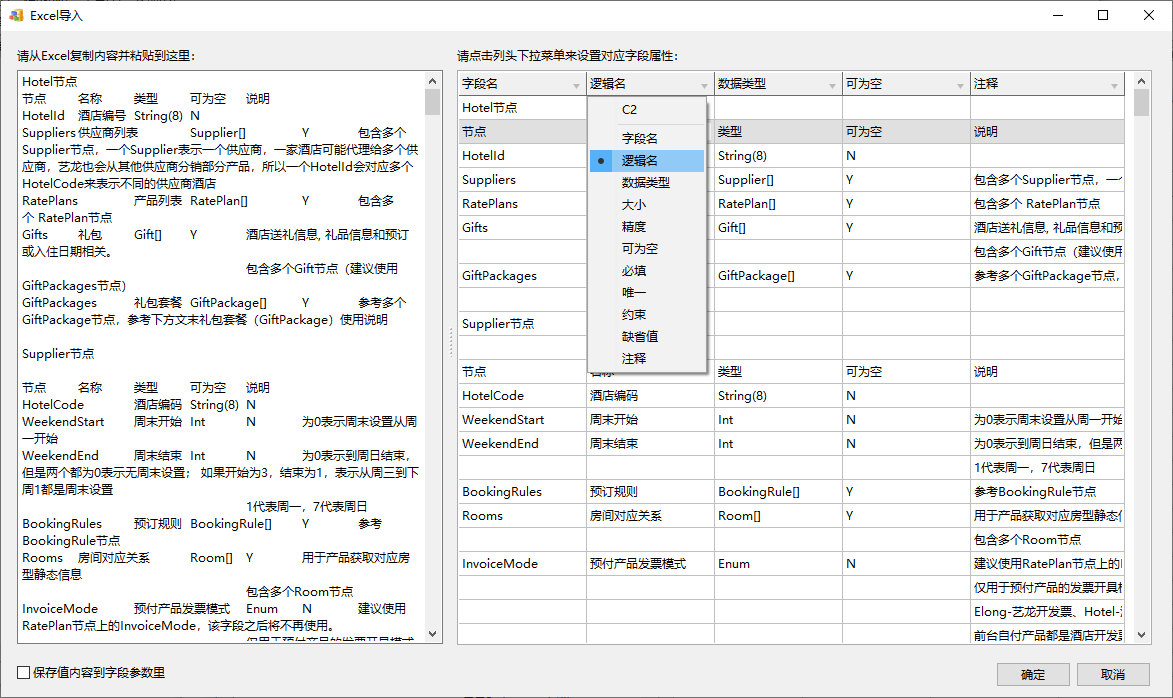Screen dimensions: 1173x698
Task: Click the RatePlan[] data type cell
Action: tap(778, 203)
